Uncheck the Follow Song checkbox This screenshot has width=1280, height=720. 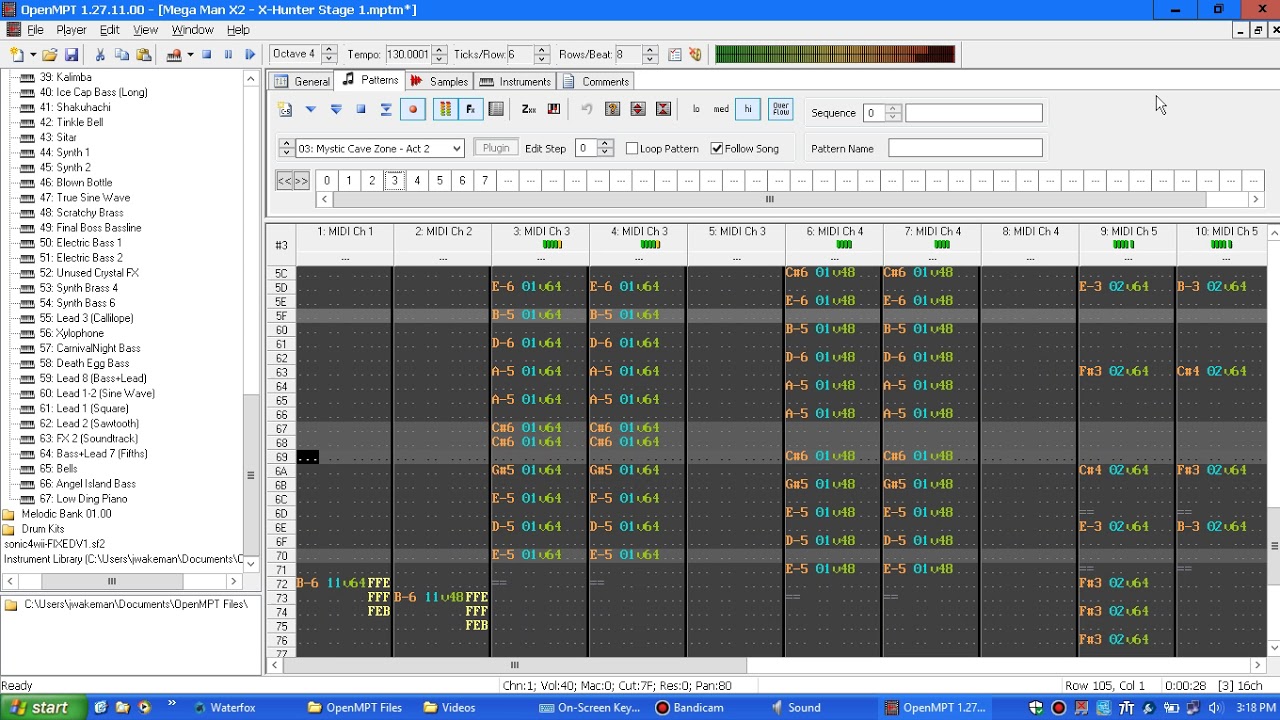pos(717,149)
